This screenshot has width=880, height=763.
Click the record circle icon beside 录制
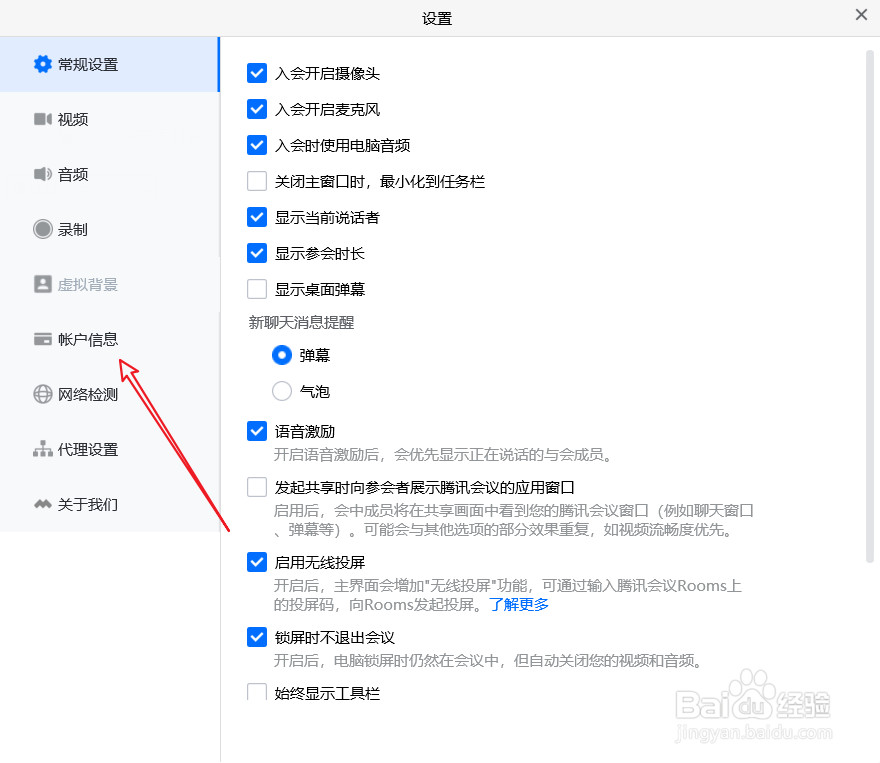tap(43, 229)
